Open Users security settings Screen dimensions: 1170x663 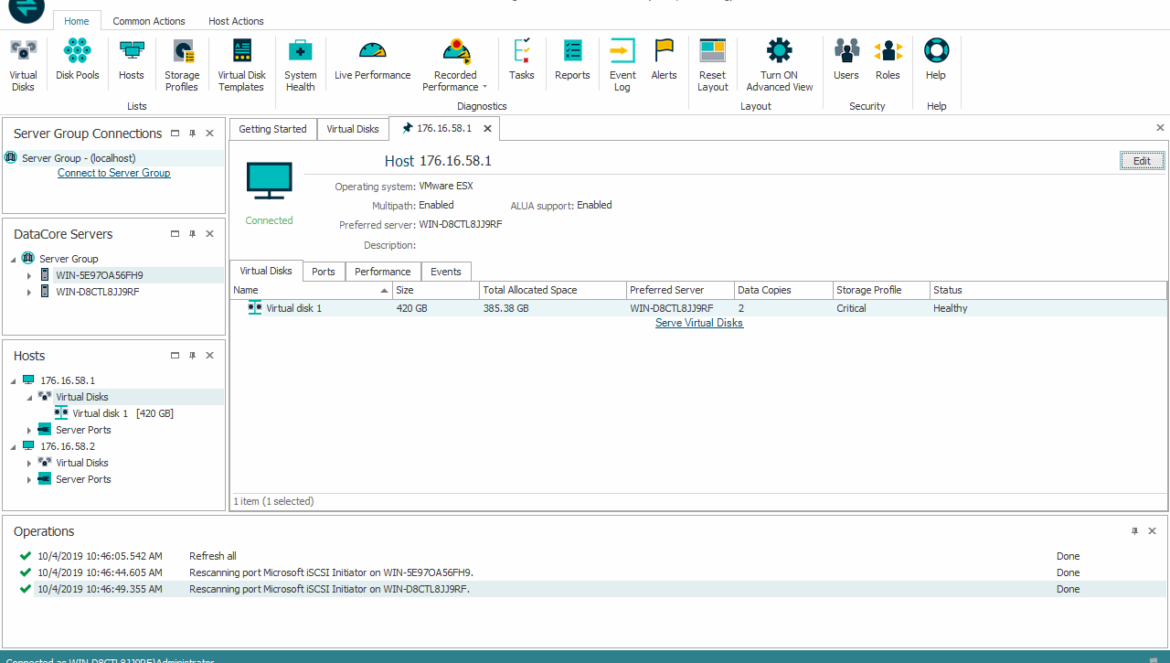point(846,60)
